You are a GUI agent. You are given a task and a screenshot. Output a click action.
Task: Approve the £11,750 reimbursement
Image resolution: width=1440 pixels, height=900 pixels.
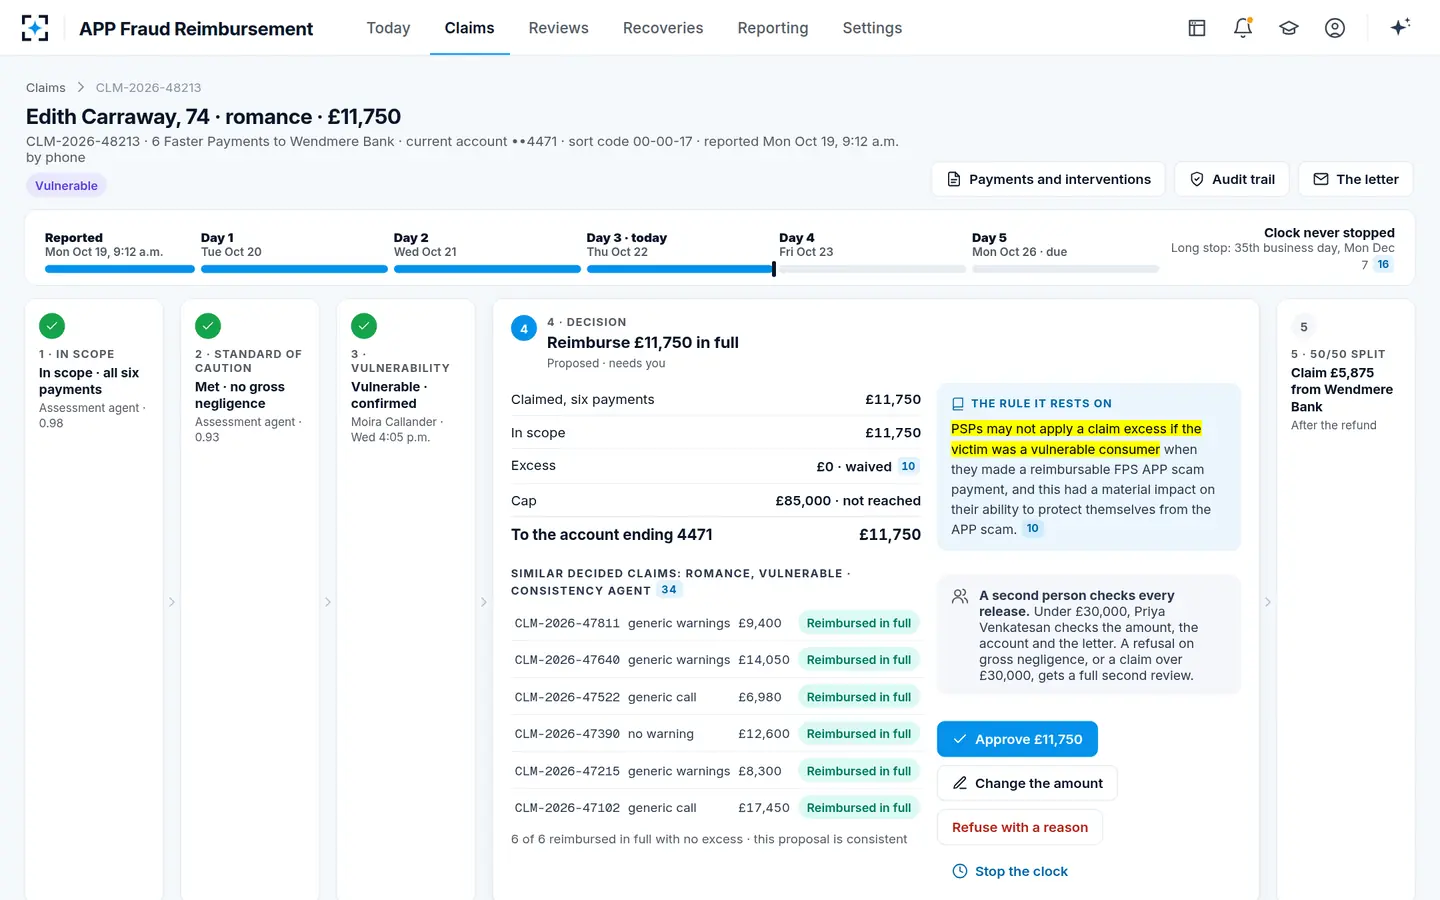pyautogui.click(x=1017, y=739)
